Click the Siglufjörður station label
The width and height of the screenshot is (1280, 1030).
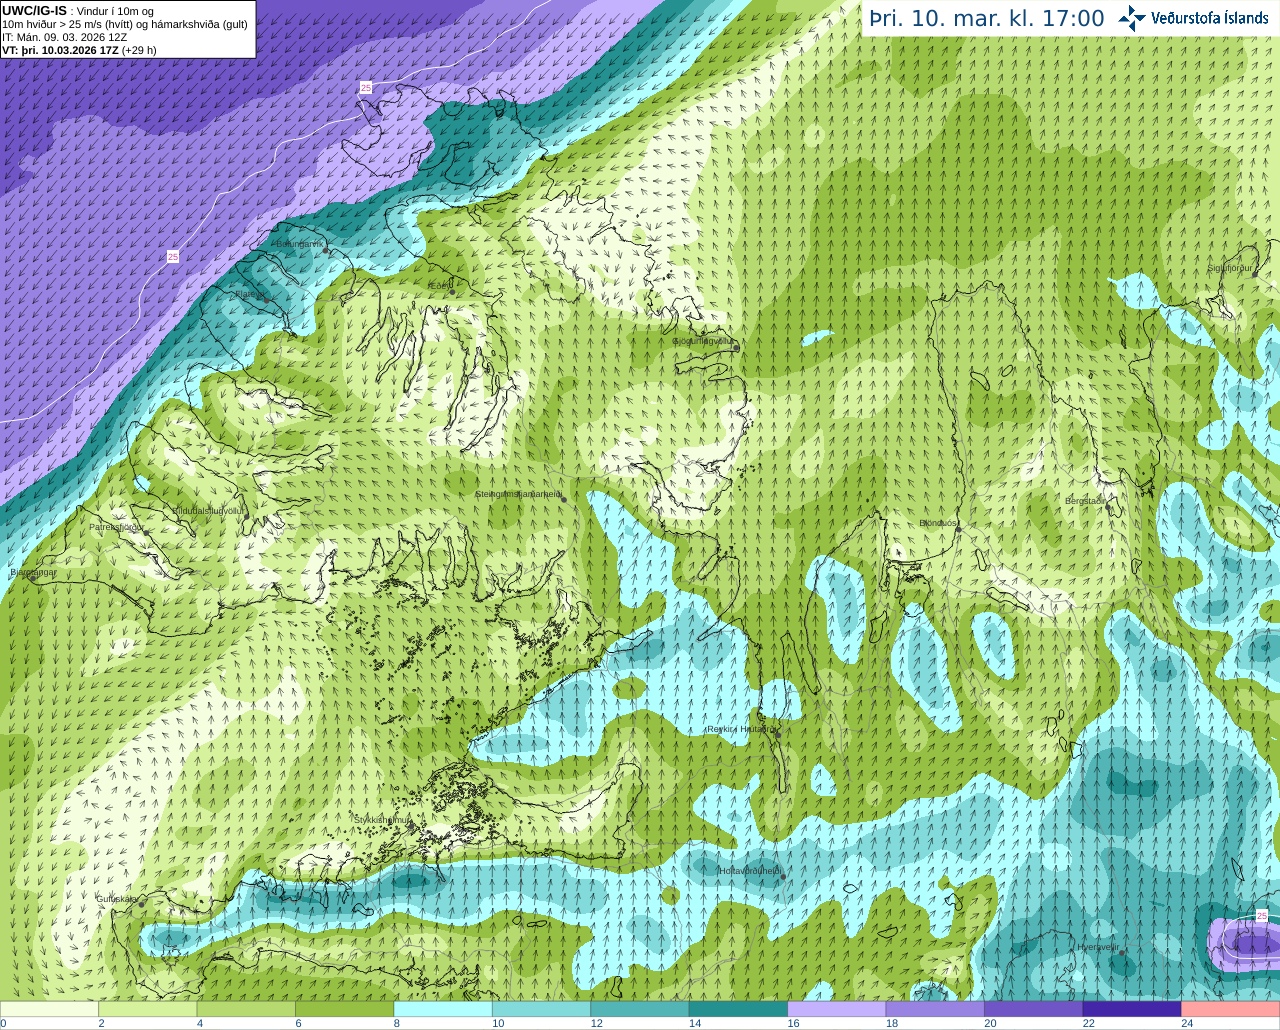coord(1230,268)
